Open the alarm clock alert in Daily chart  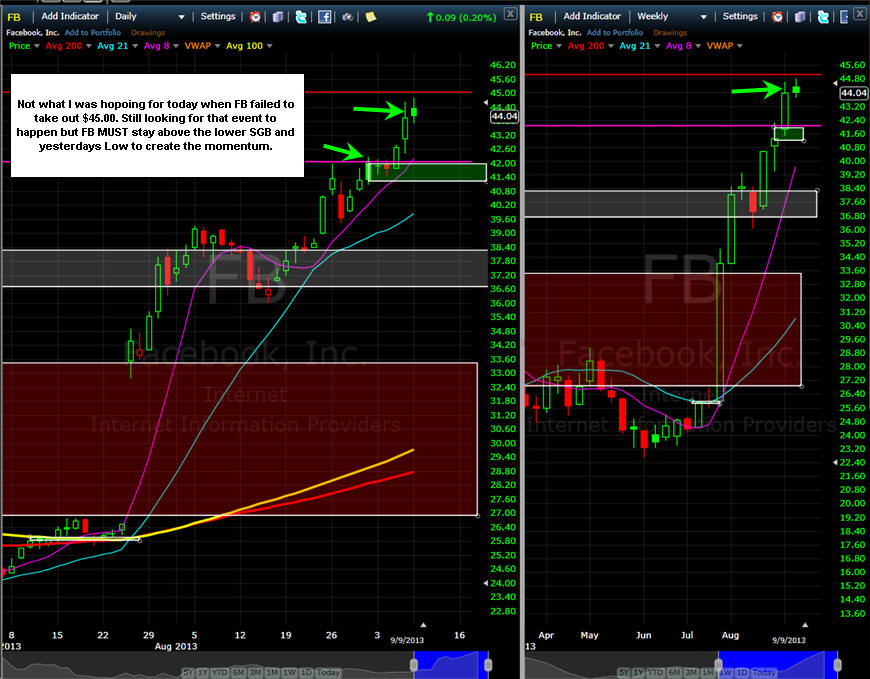[255, 17]
